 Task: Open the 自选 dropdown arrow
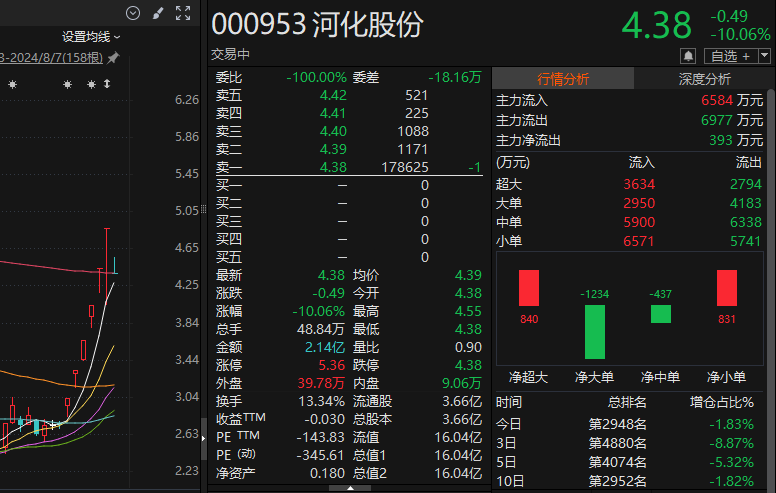tap(764, 56)
